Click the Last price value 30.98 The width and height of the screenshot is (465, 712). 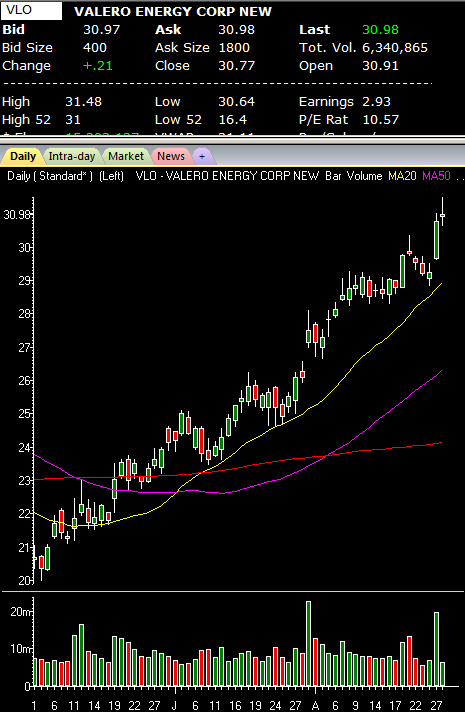380,30
